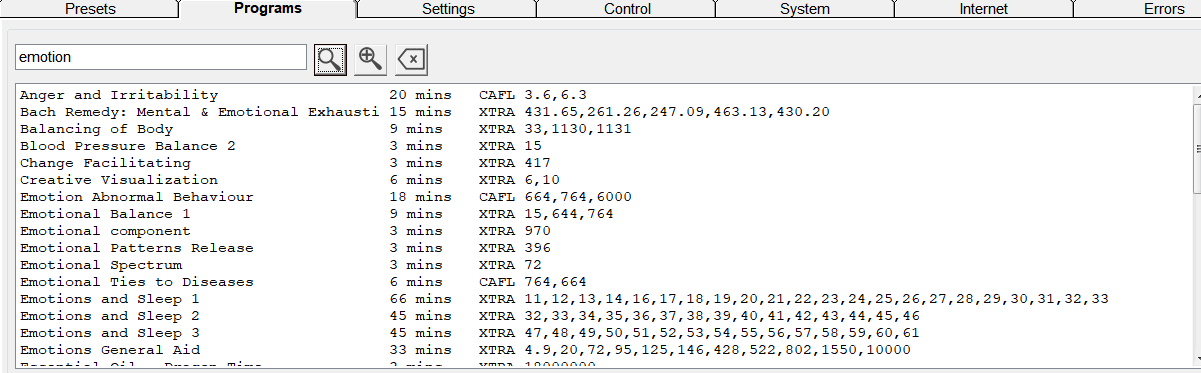Screen dimensions: 1201x373
Task: Go to the System tab
Action: (805, 9)
